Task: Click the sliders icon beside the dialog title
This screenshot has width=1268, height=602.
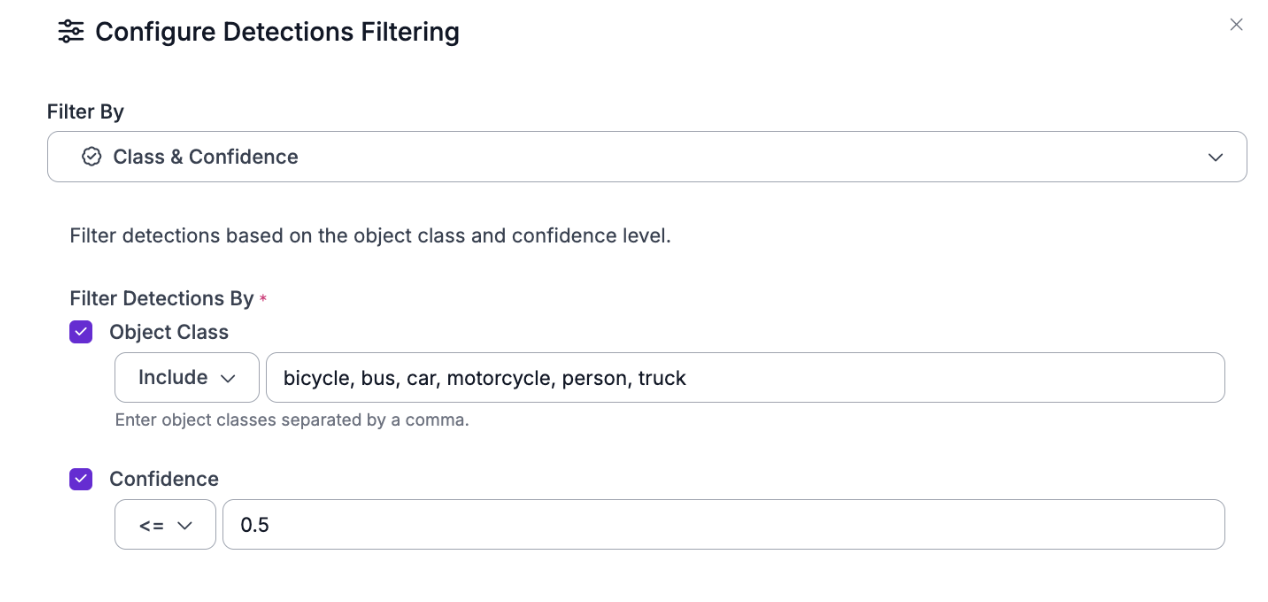Action: 71,32
